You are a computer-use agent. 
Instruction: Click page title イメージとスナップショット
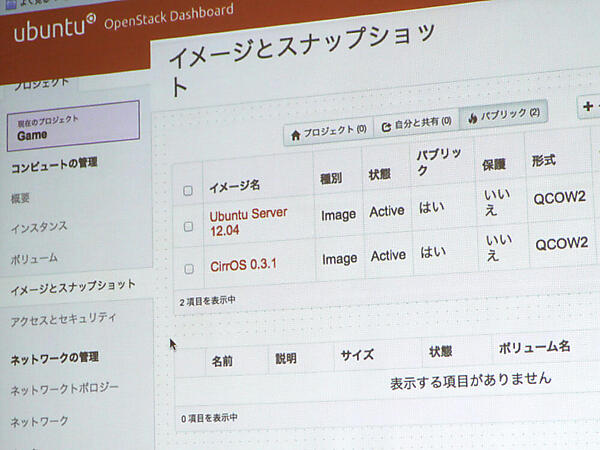click(x=302, y=57)
